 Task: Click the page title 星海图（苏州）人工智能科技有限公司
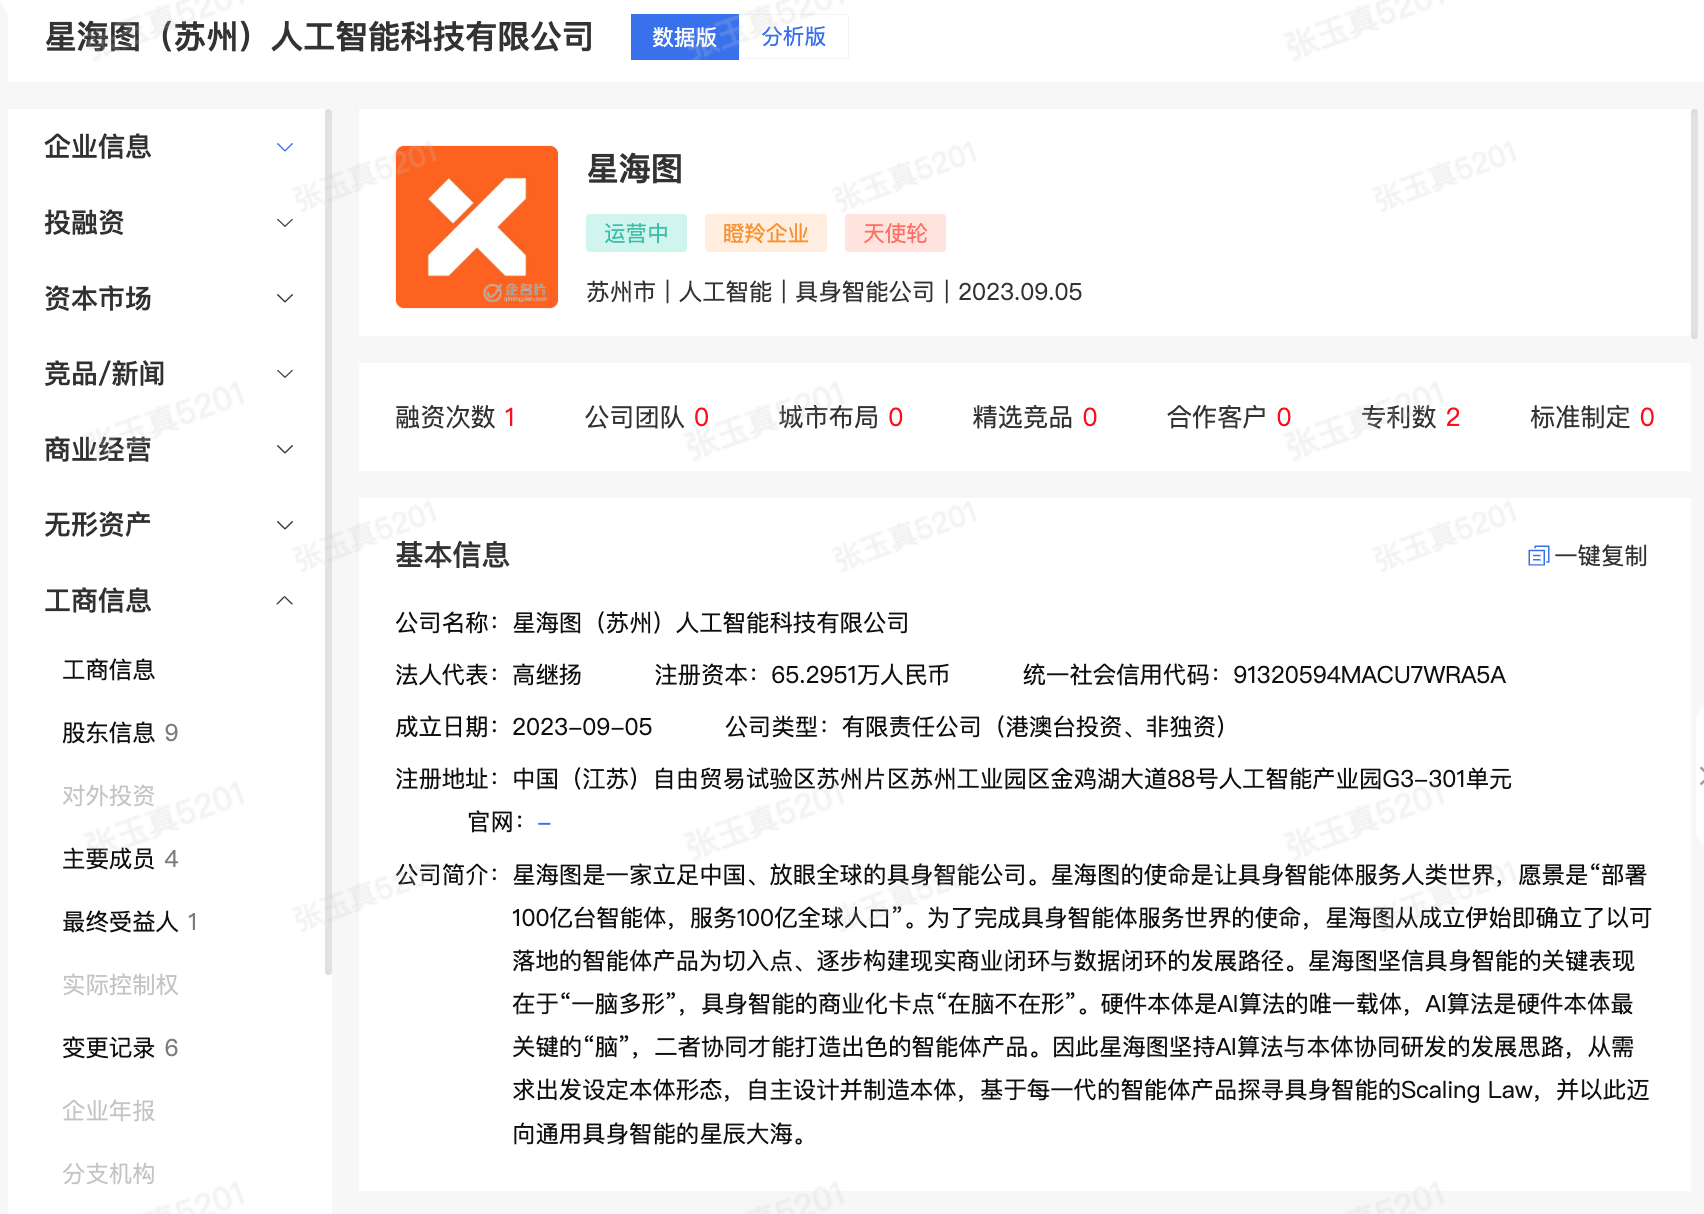coord(320,37)
